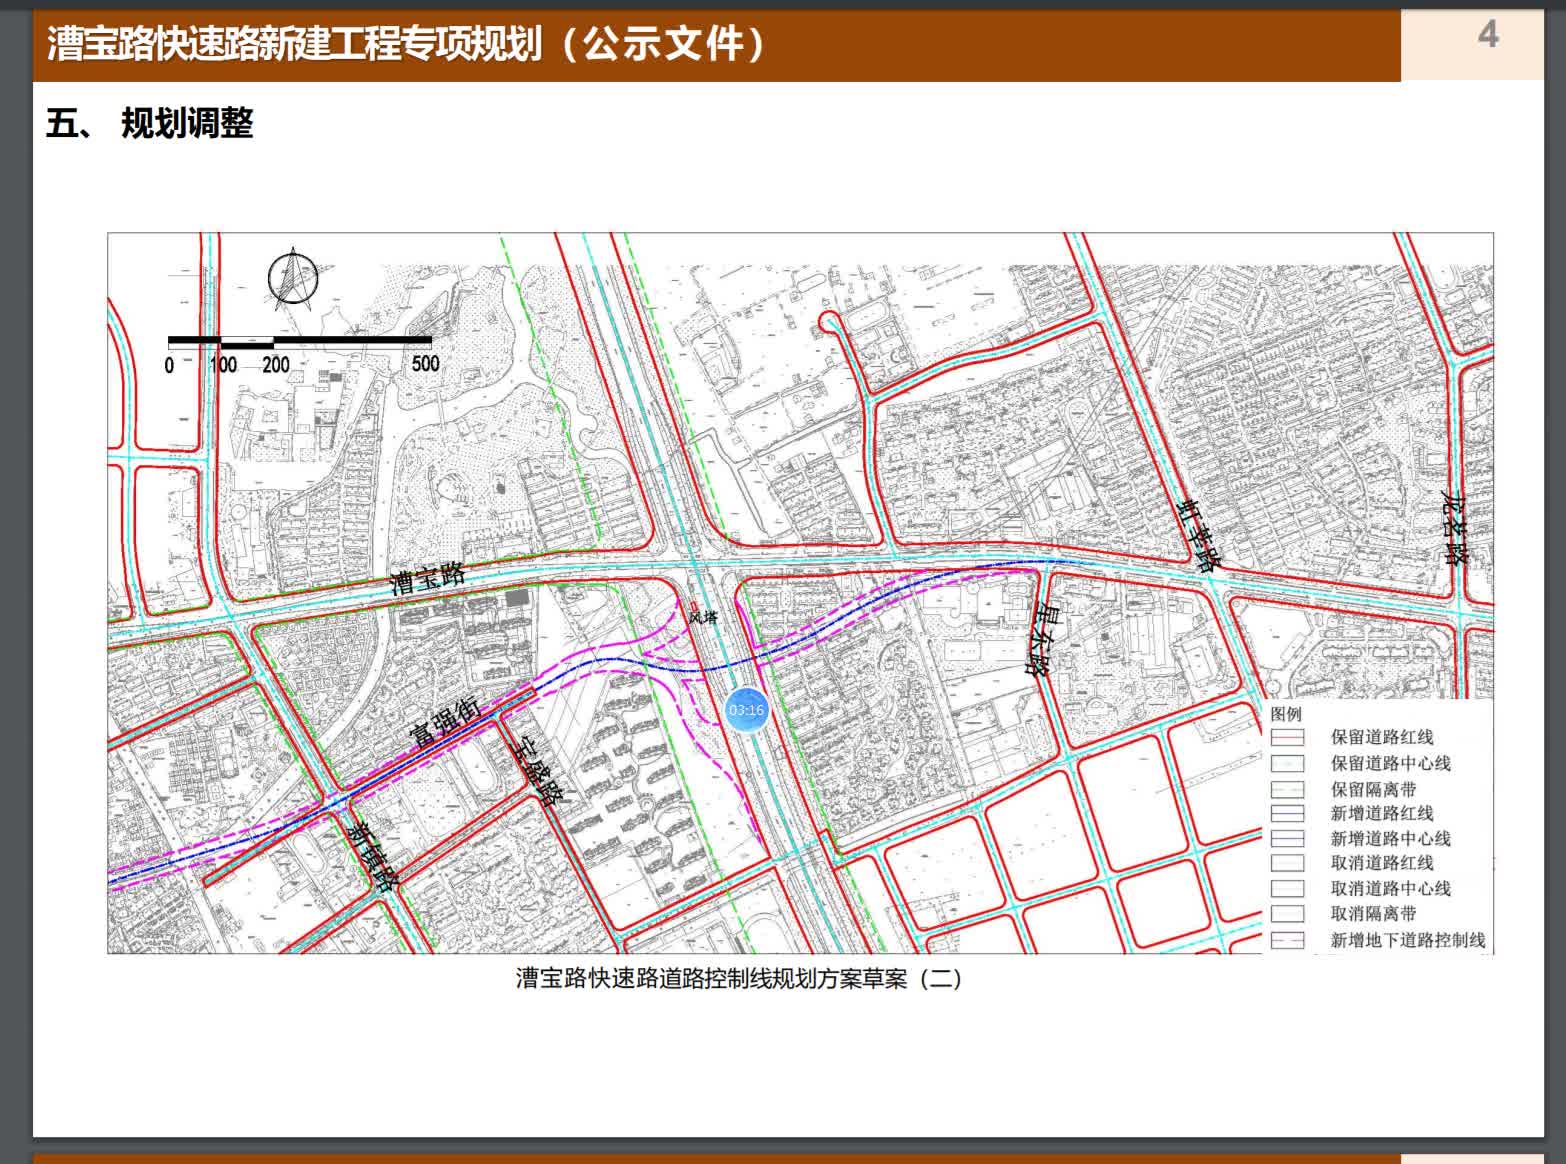Click the legend swatch beside 取消道路红线
Image resolution: width=1566 pixels, height=1164 pixels.
pos(1287,862)
